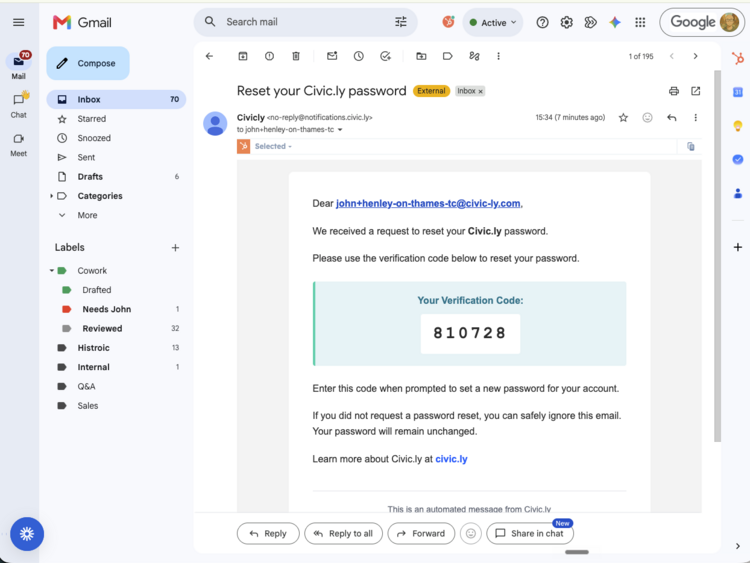750x563 pixels.
Task: Share this email in chat
Action: pyautogui.click(x=529, y=533)
